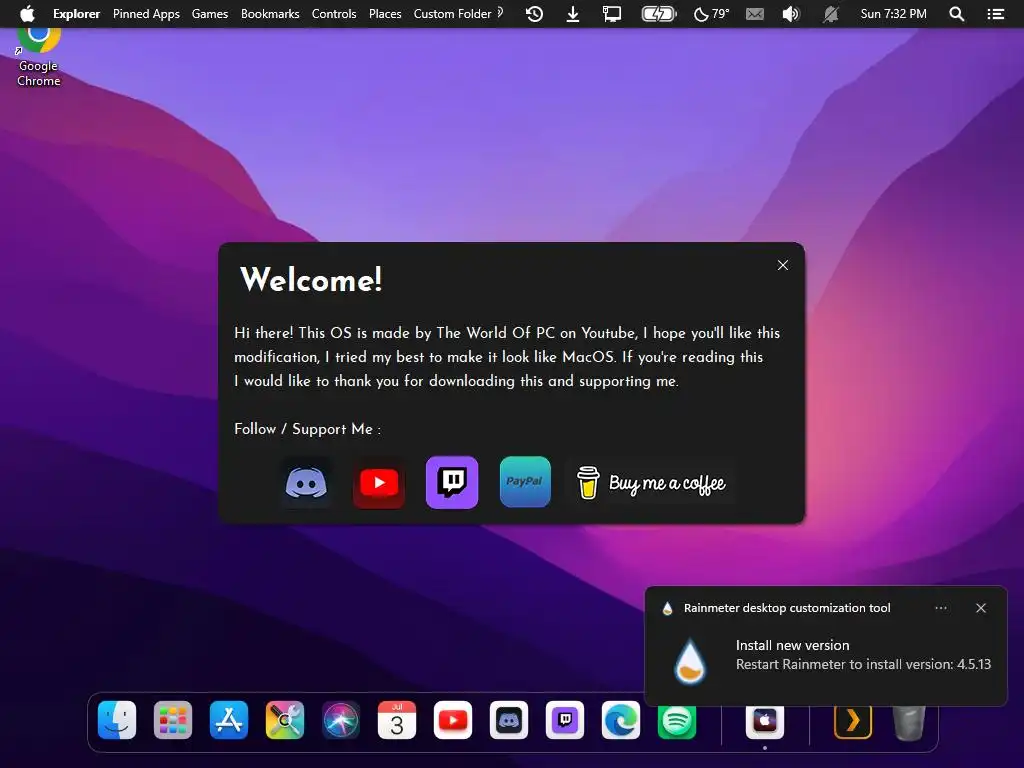Click the download arrow icon in menu bar
1024x768 pixels.
(x=573, y=14)
